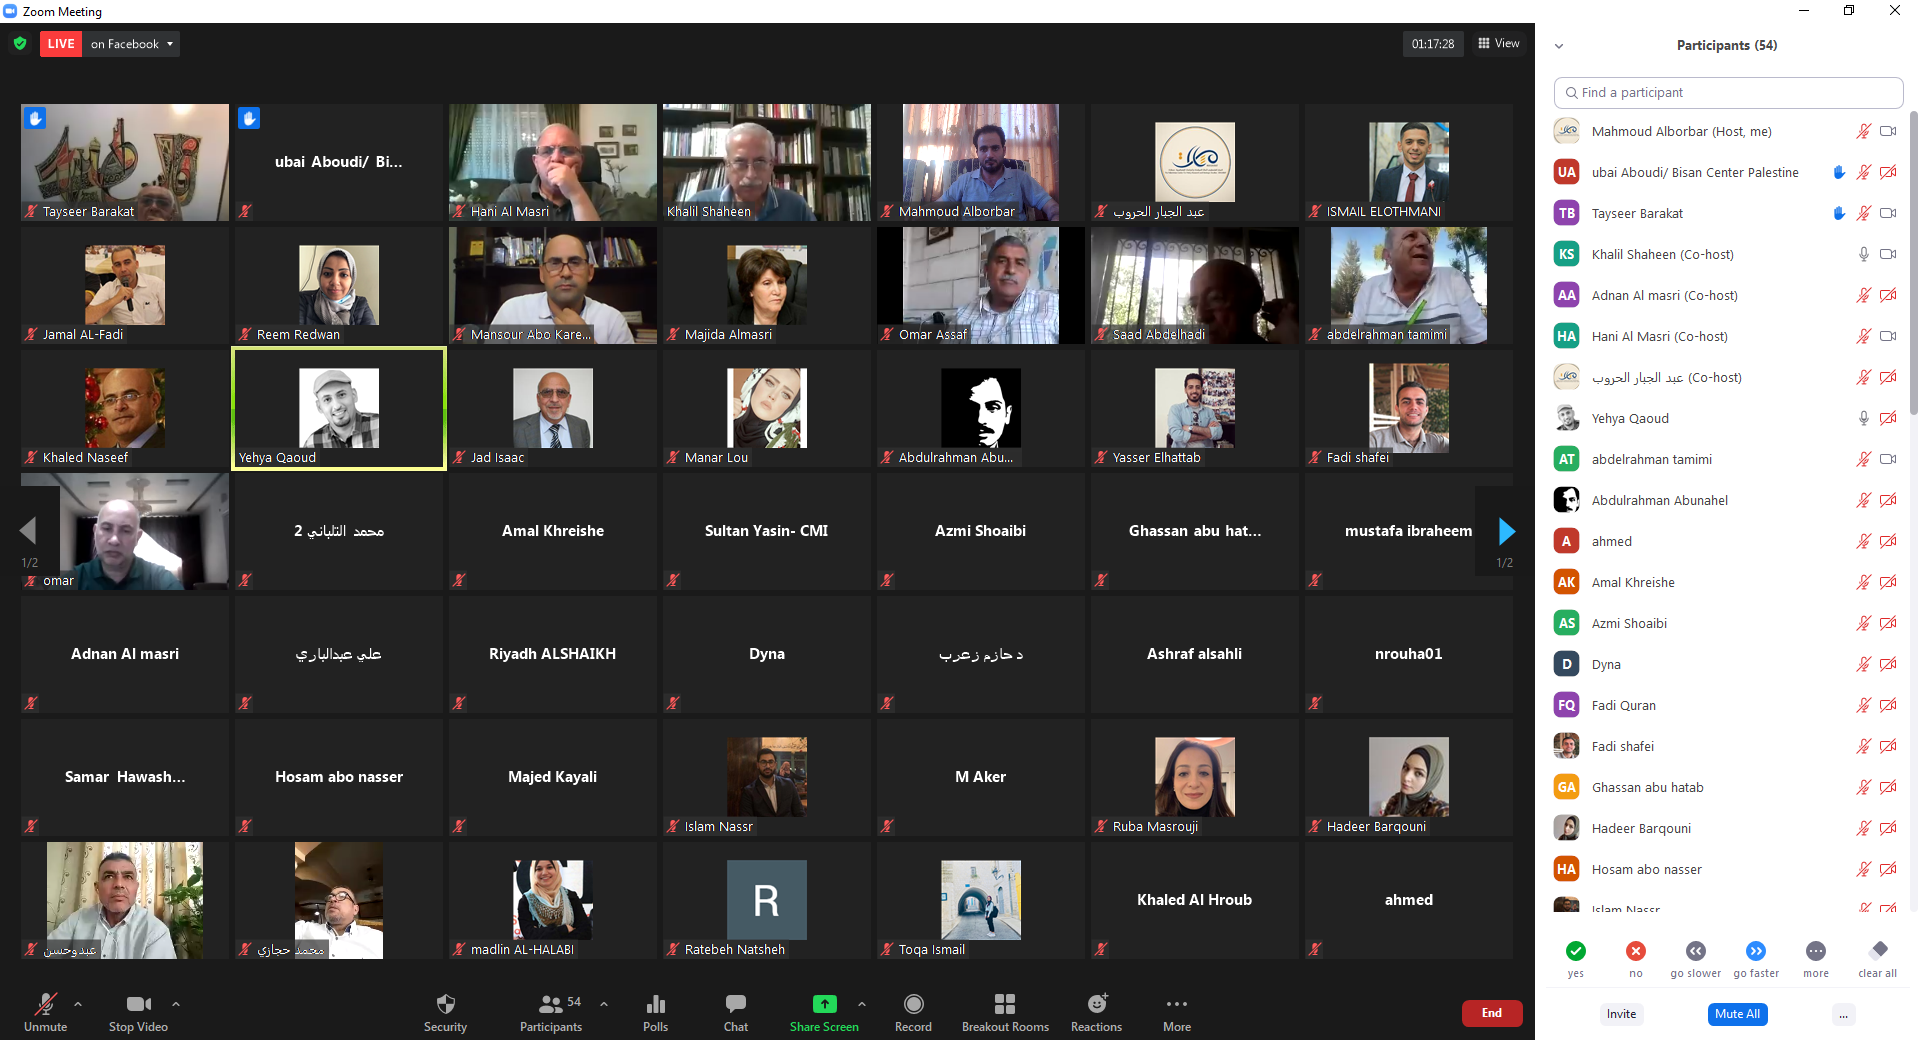The image size is (1920, 1040).
Task: Open the View layout menu
Action: tap(1499, 44)
